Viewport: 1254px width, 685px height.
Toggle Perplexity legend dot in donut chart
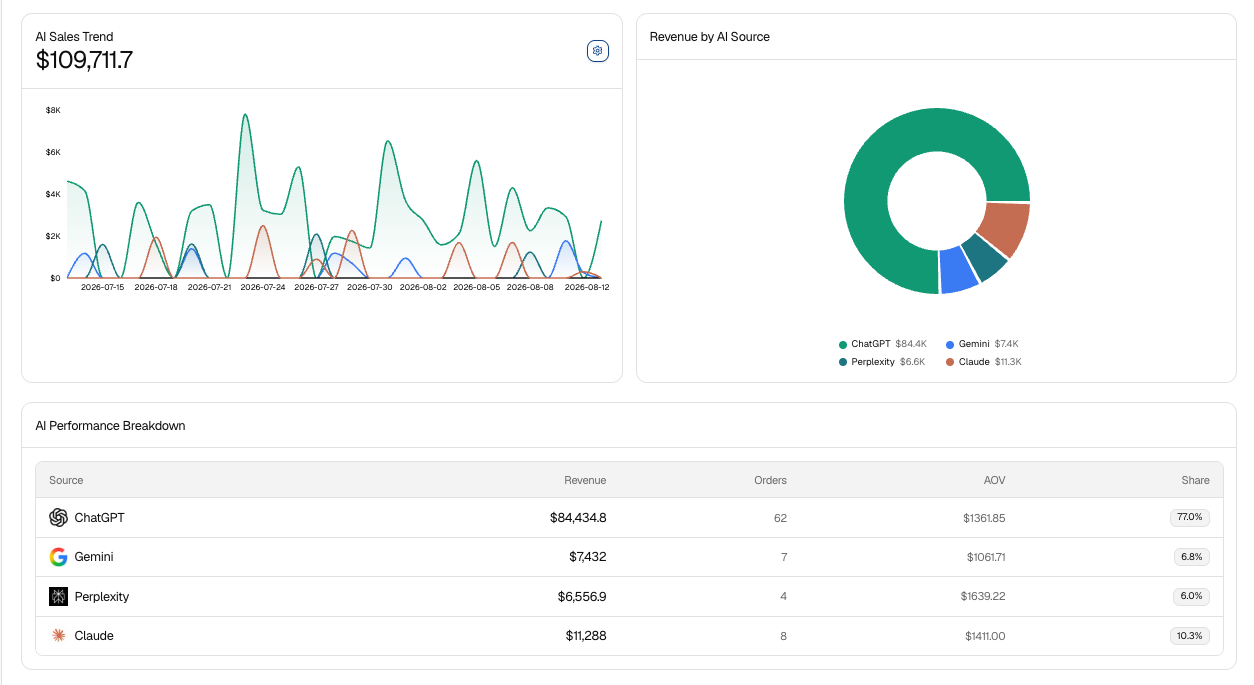843,362
